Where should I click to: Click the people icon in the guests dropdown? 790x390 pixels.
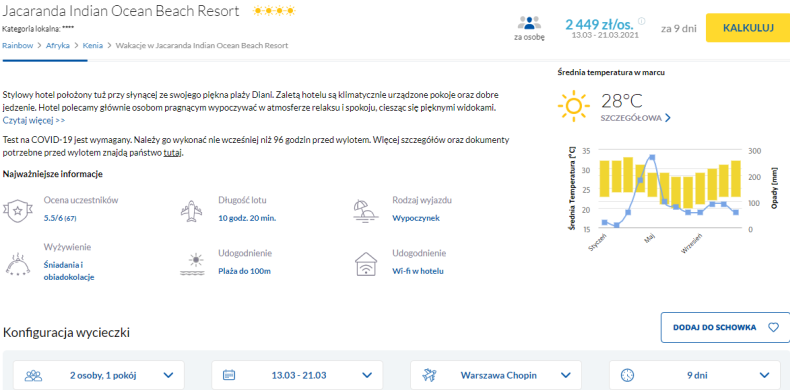point(33,375)
